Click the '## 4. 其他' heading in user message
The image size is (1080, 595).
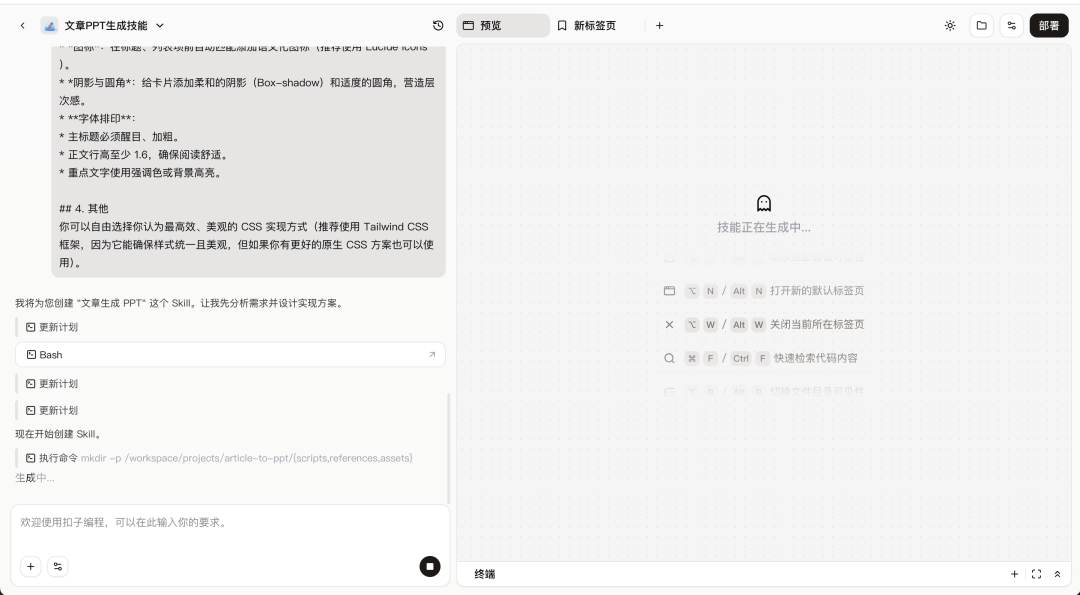click(83, 209)
